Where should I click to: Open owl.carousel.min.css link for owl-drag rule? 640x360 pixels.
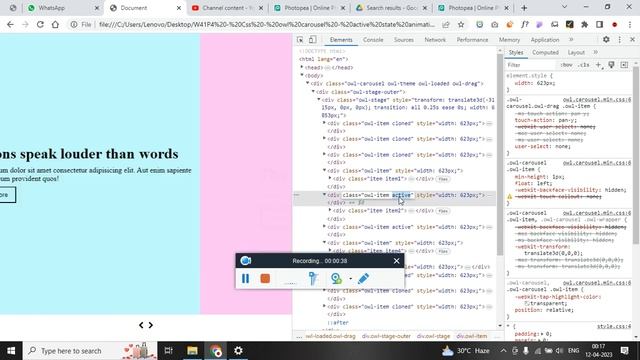[x=597, y=100]
